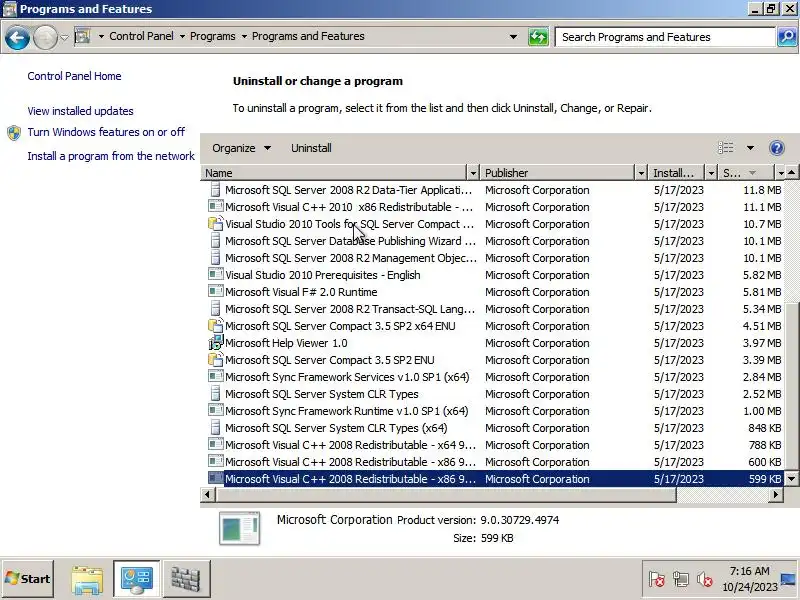Open recent pages dropdown next to Forward
Image resolution: width=800 pixels, height=600 pixels.
(x=64, y=37)
